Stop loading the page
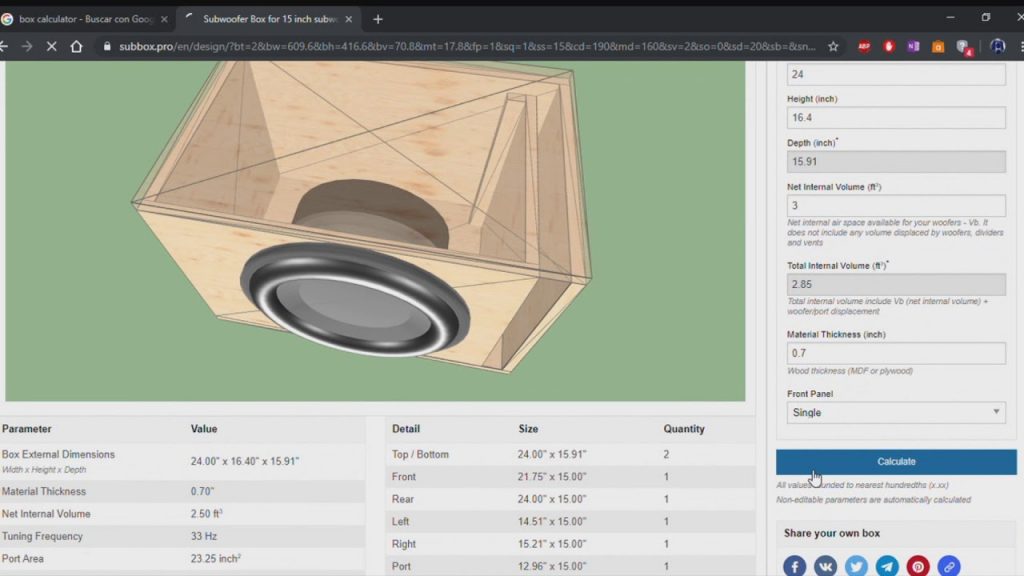The height and width of the screenshot is (576, 1024). [51, 46]
